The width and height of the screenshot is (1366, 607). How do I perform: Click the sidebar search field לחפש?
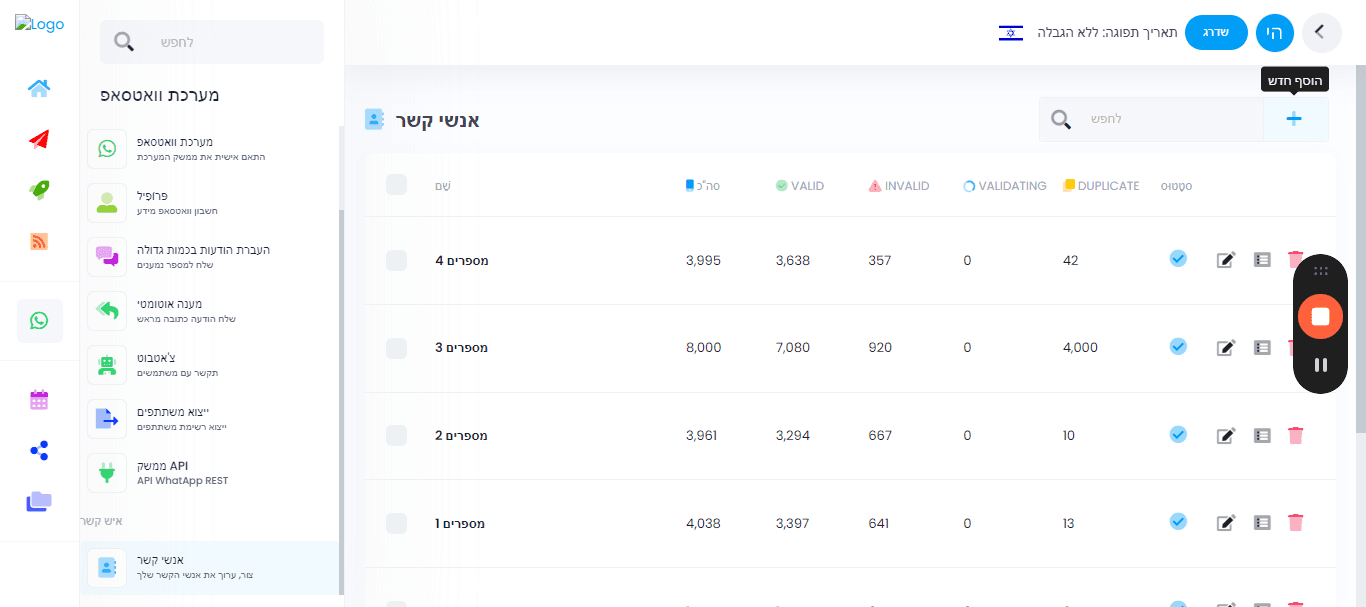[212, 42]
